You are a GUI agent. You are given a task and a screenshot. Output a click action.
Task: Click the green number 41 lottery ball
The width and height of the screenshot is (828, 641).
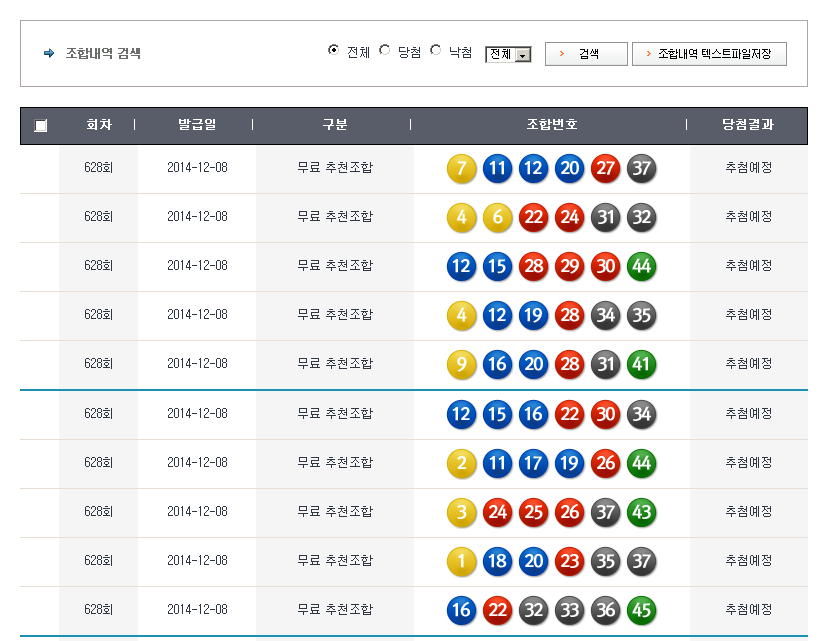(641, 365)
